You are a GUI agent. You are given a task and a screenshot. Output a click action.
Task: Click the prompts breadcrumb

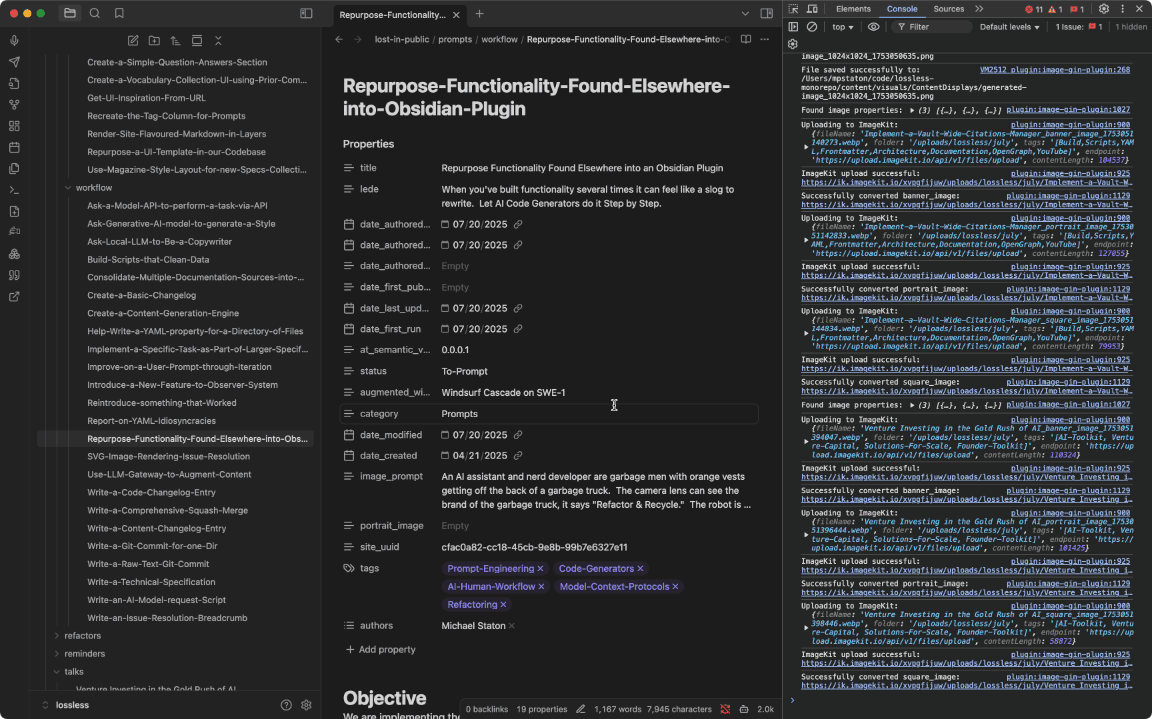[455, 40]
